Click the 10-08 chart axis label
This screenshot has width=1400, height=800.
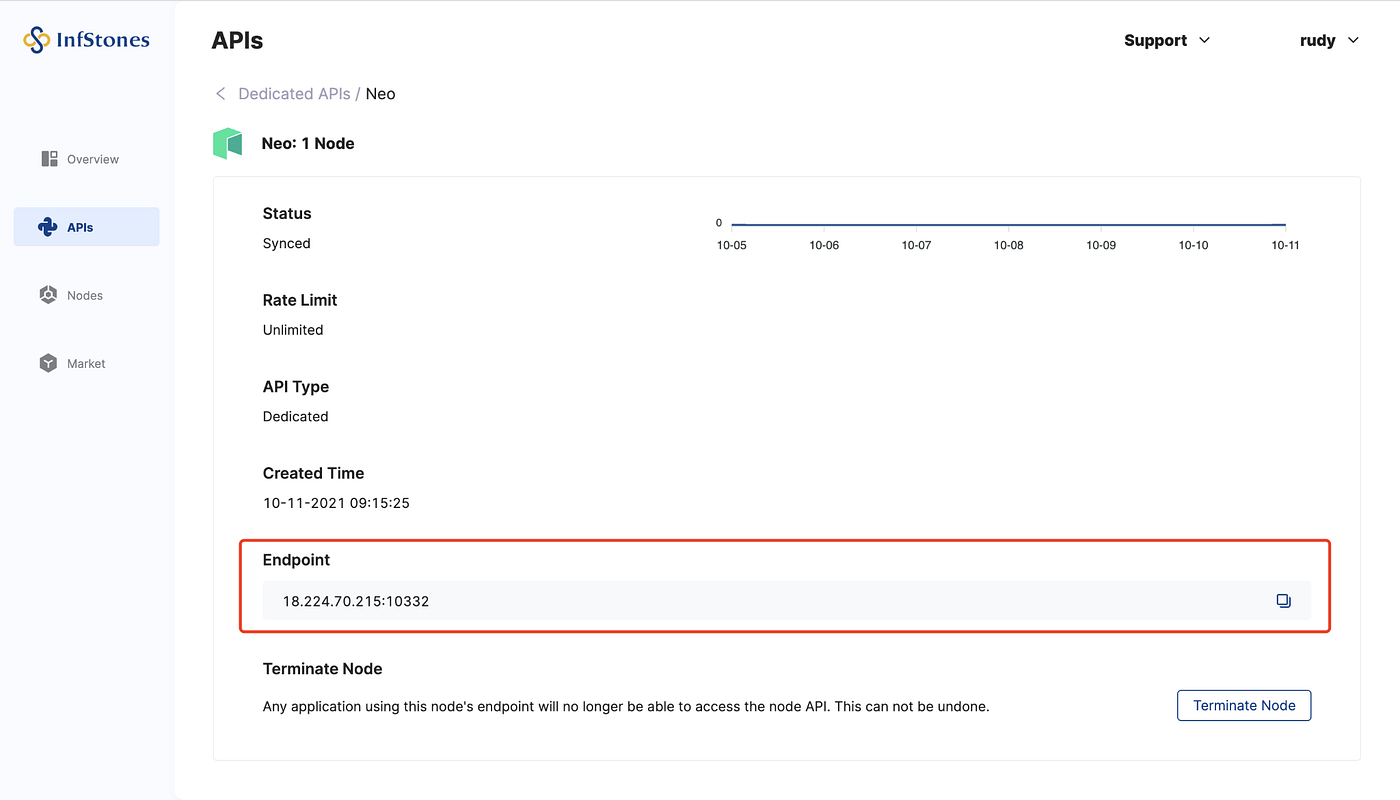(x=1008, y=245)
